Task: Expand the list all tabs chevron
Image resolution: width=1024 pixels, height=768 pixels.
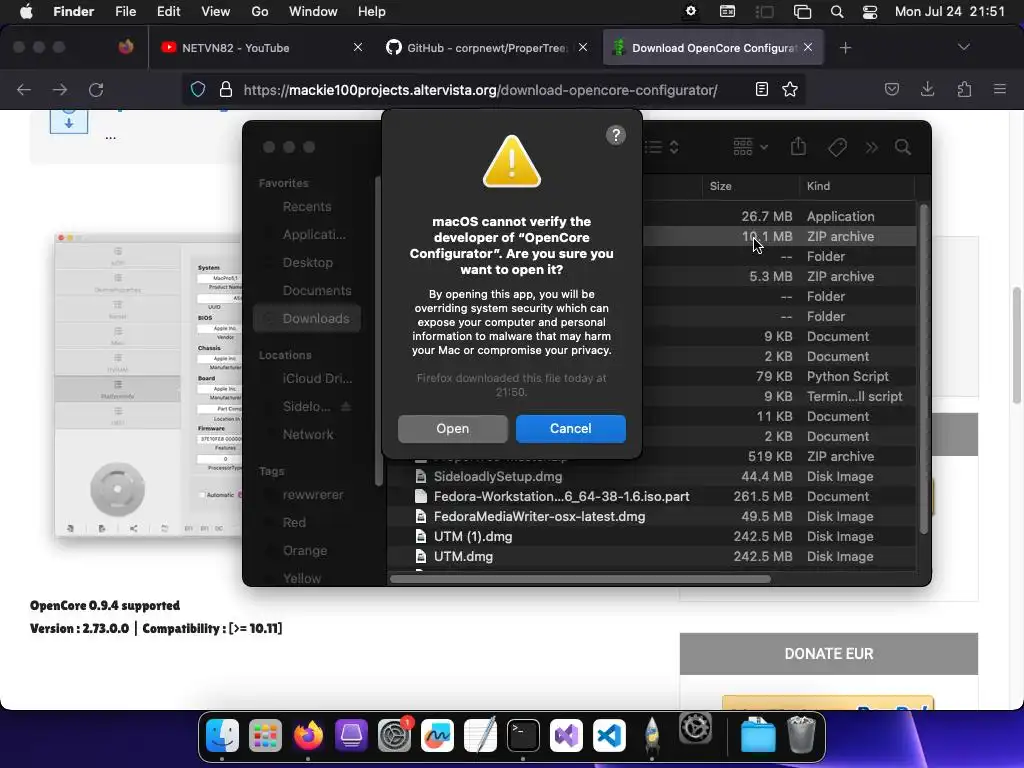Action: (x=963, y=47)
